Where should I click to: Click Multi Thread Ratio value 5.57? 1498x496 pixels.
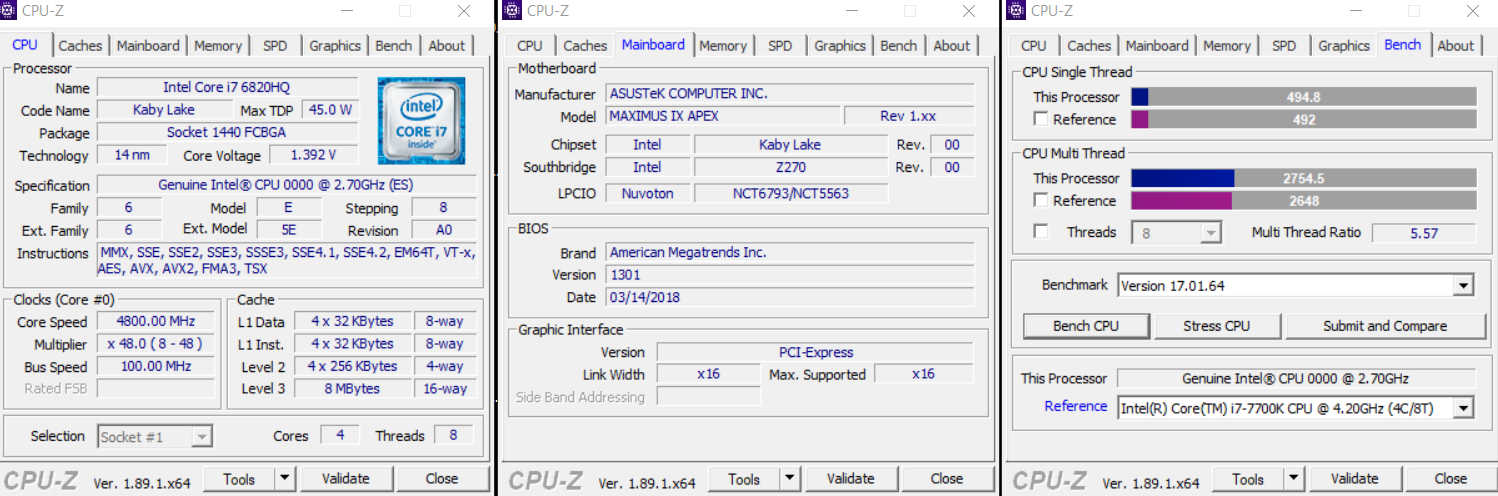[1423, 232]
